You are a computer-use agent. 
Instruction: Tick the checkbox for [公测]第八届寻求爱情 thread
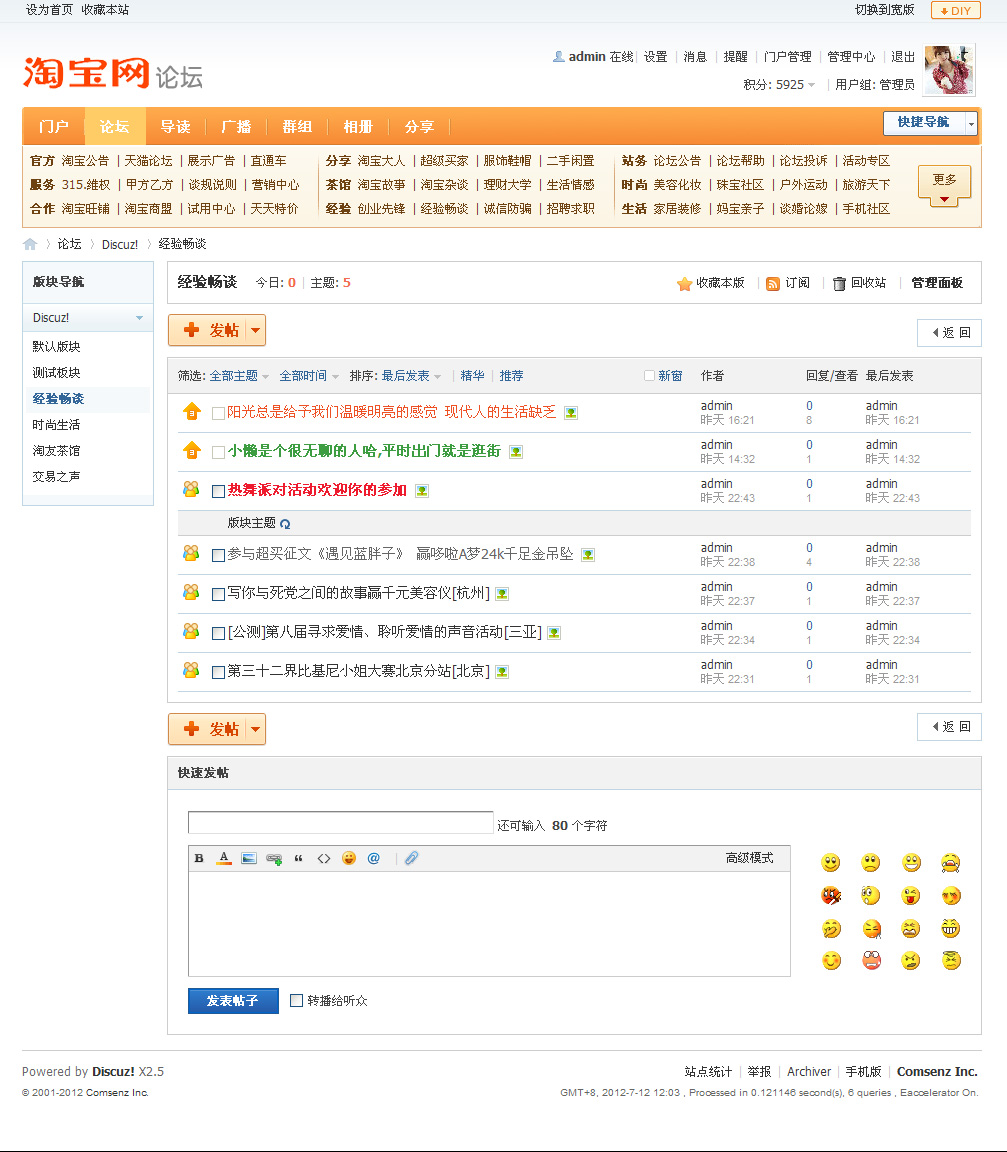click(218, 633)
